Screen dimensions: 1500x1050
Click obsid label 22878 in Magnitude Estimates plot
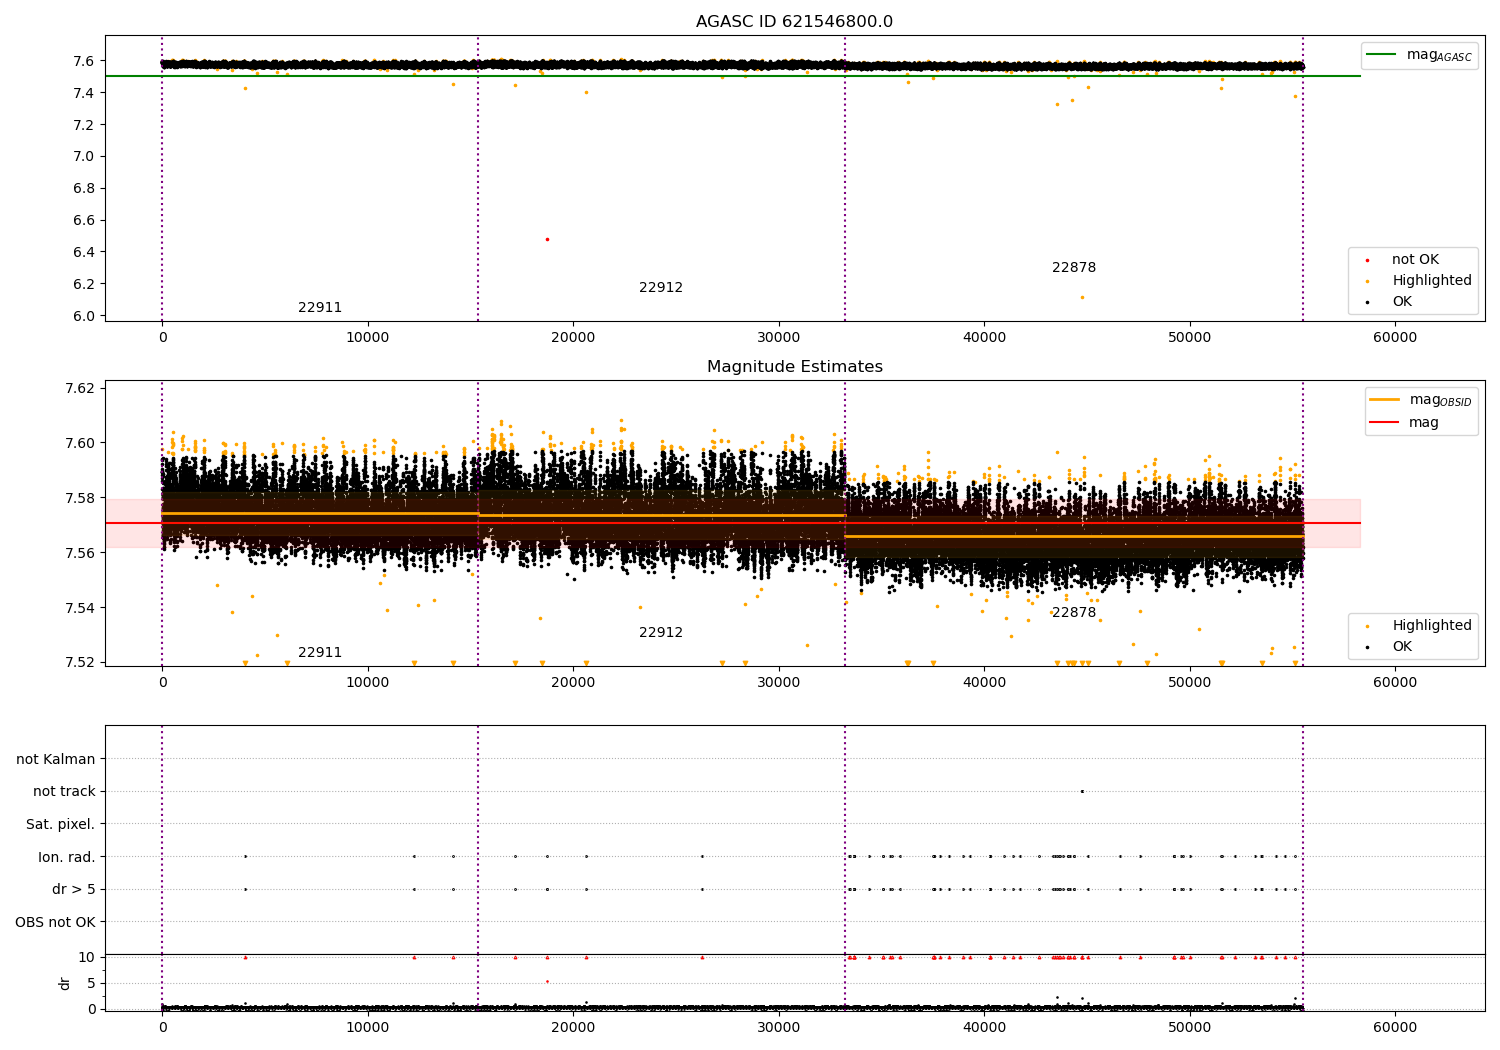1074,613
